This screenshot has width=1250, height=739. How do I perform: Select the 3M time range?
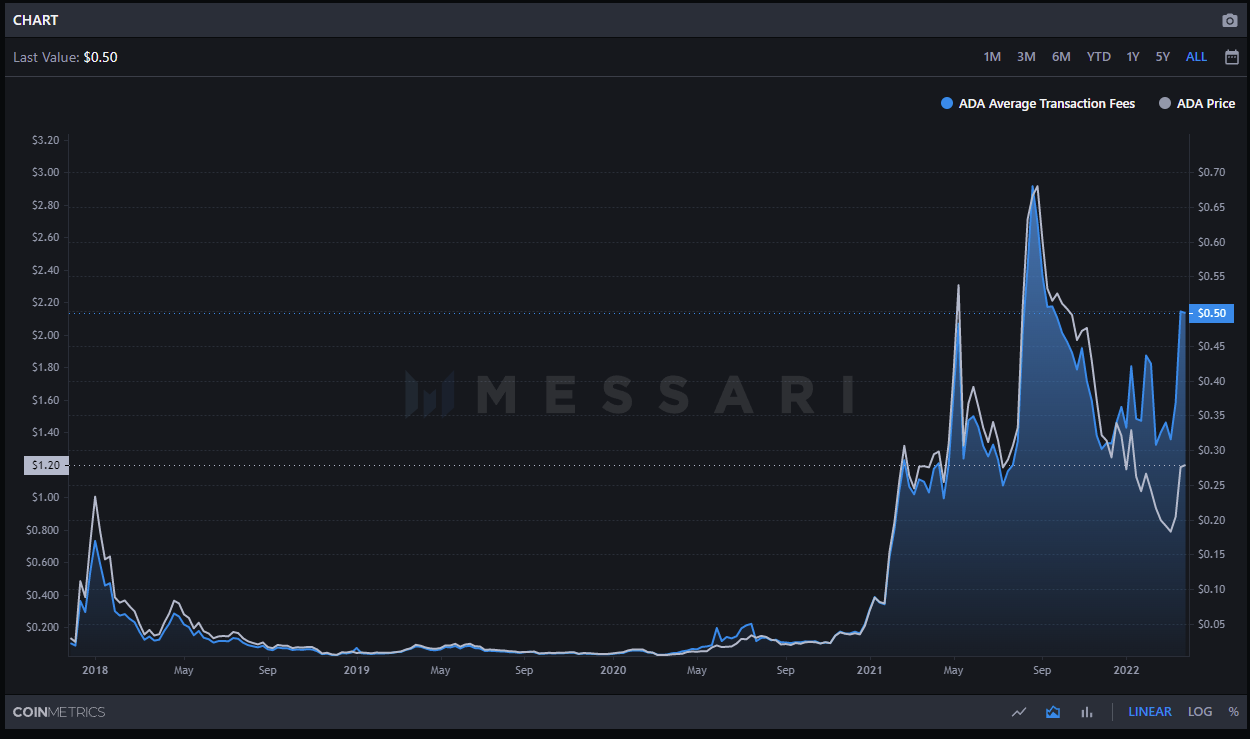pos(1026,57)
